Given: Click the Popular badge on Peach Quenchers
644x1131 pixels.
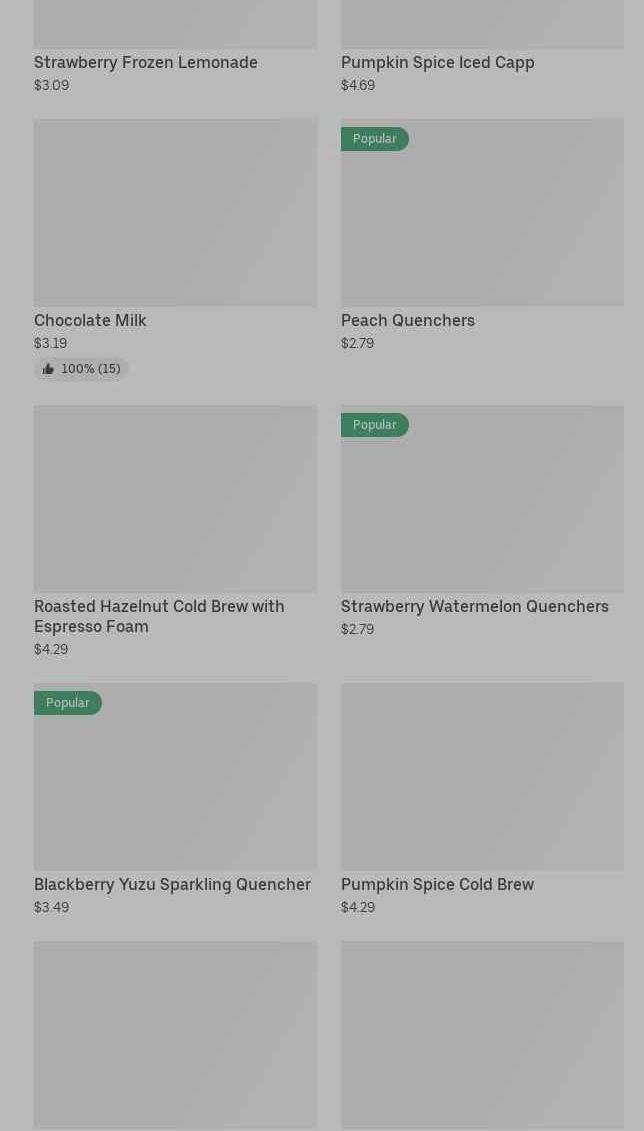Looking at the screenshot, I should (x=374, y=139).
